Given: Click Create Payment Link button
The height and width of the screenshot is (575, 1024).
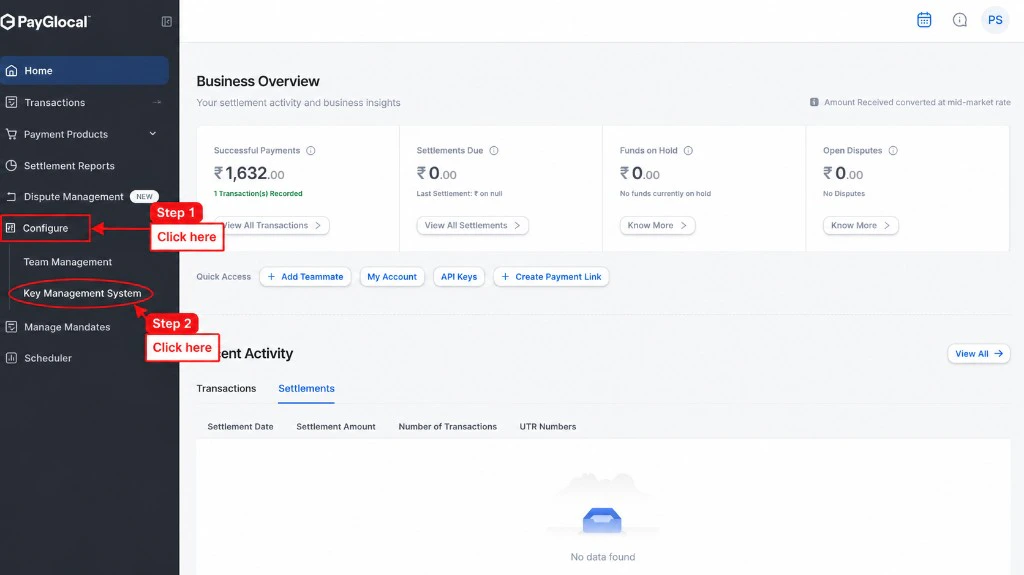Looking at the screenshot, I should coord(551,277).
